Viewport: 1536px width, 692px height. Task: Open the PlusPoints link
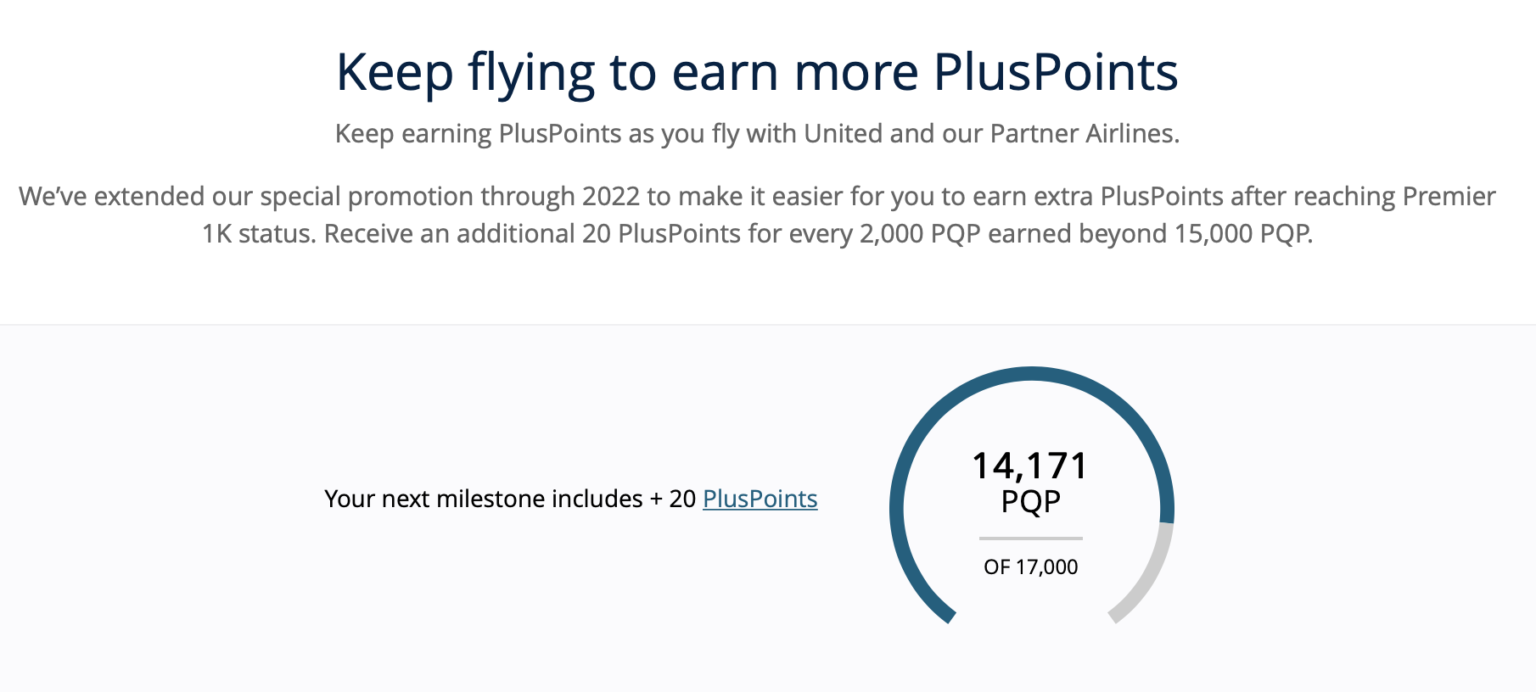tap(761, 498)
